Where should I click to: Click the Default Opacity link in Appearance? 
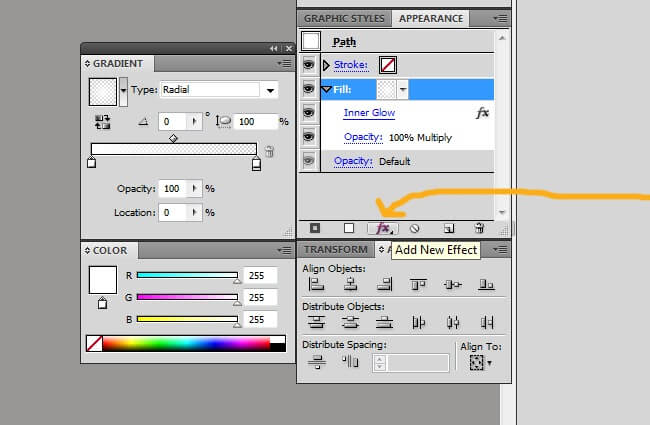353,161
